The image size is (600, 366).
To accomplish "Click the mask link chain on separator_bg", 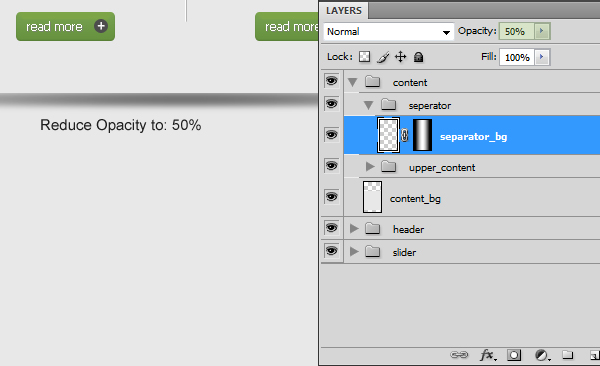I will point(404,135).
